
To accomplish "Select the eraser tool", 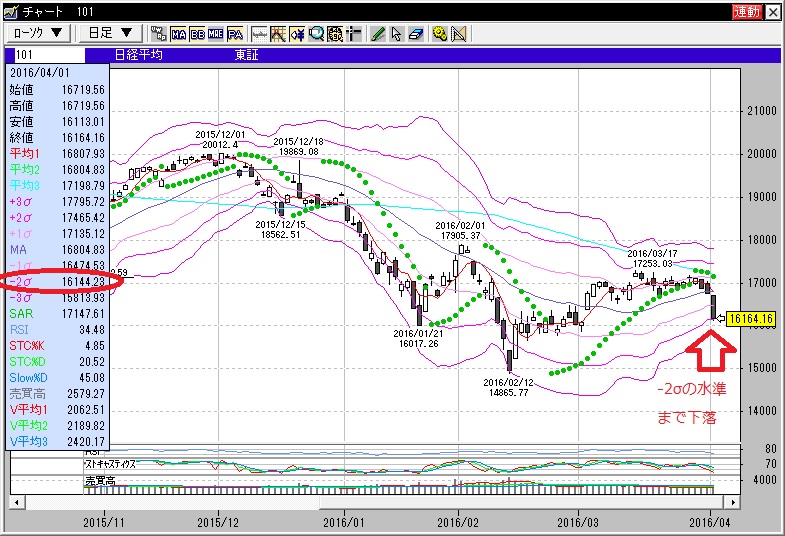I will click(x=416, y=34).
